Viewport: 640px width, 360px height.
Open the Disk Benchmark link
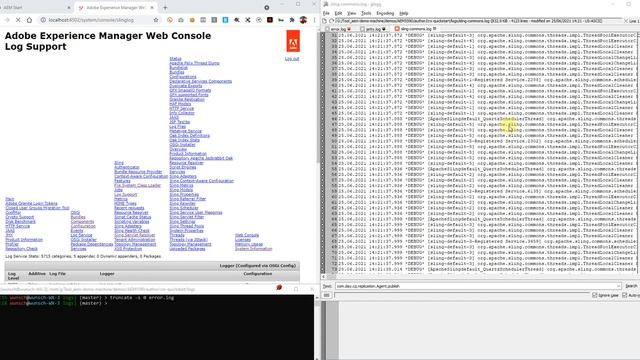20,222
